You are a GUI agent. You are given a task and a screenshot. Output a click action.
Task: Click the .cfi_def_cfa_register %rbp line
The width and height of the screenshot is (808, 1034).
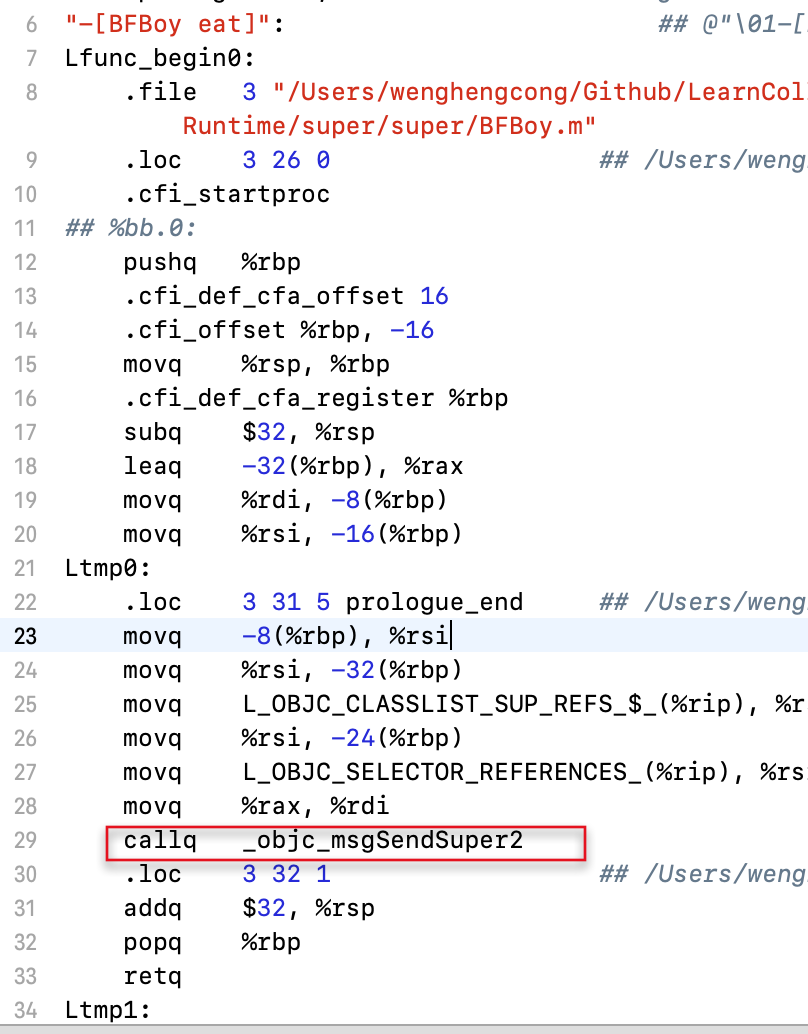pyautogui.click(x=315, y=398)
